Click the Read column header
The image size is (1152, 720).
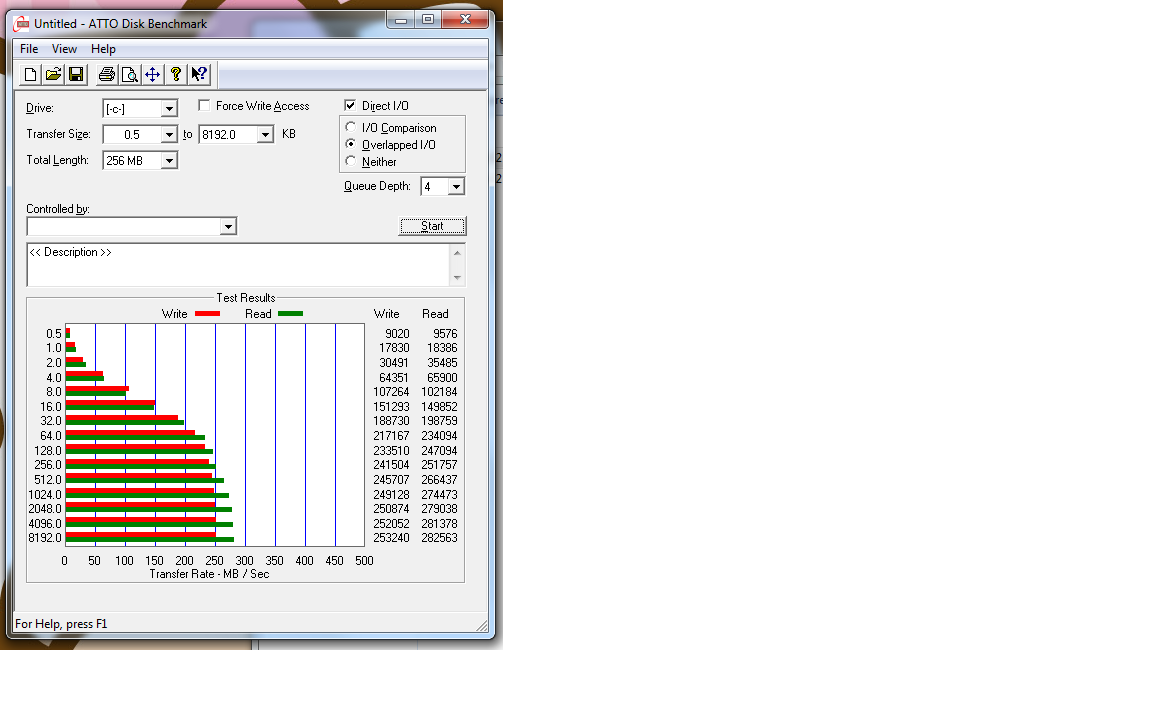[x=435, y=314]
